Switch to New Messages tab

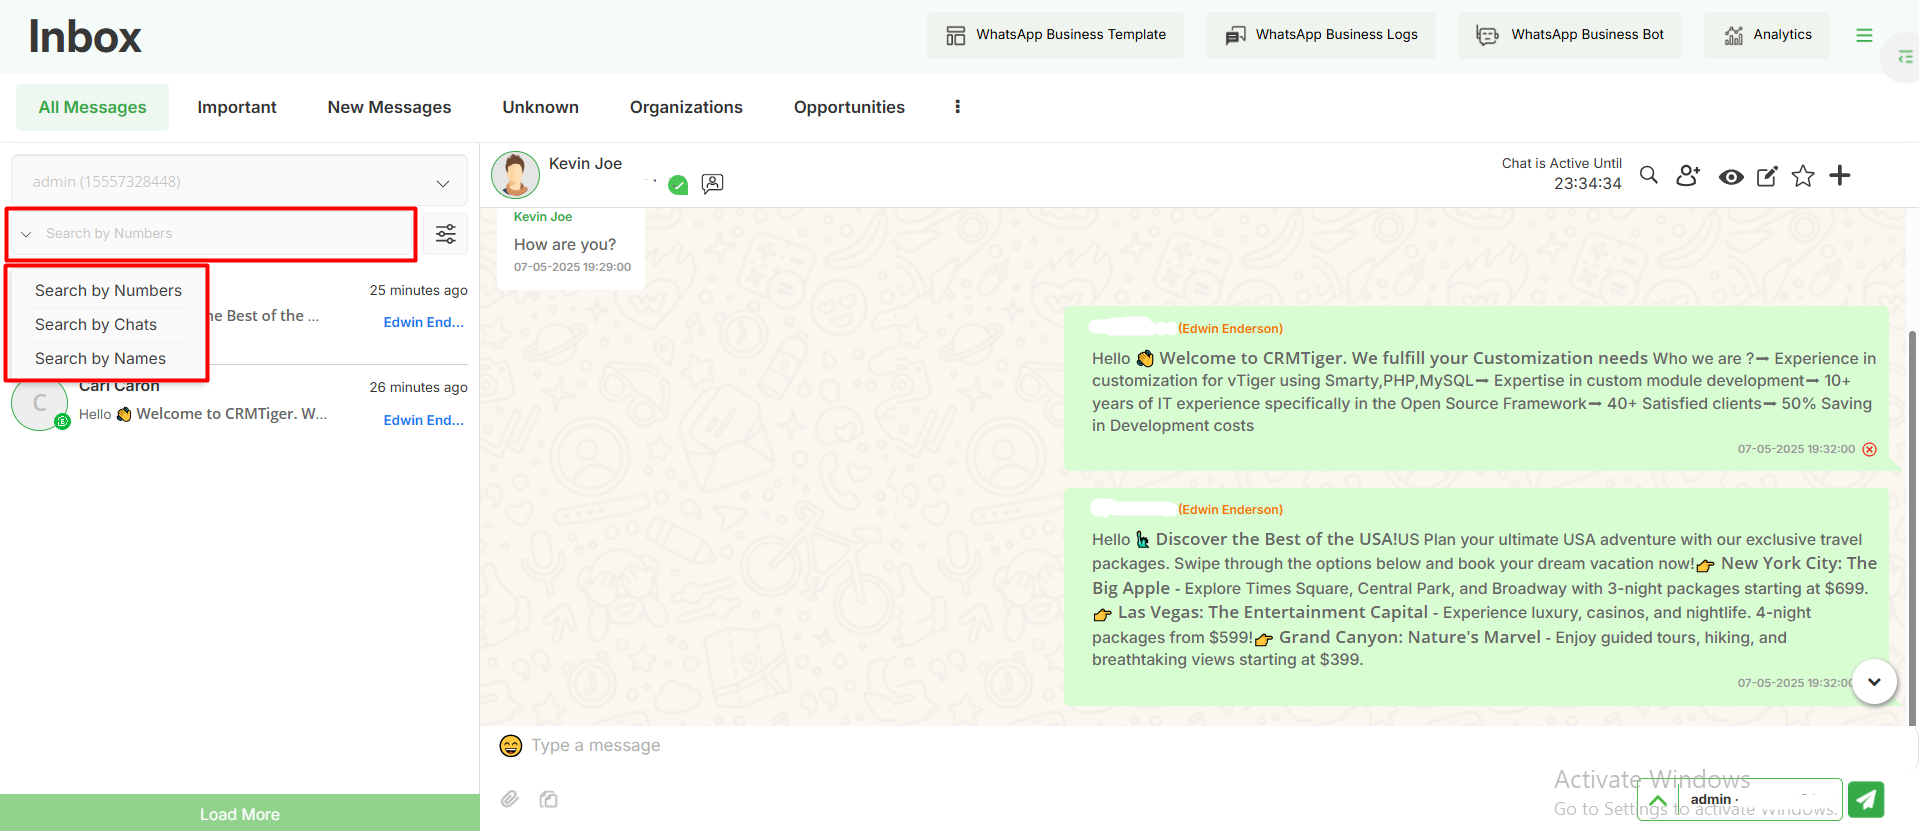click(389, 107)
